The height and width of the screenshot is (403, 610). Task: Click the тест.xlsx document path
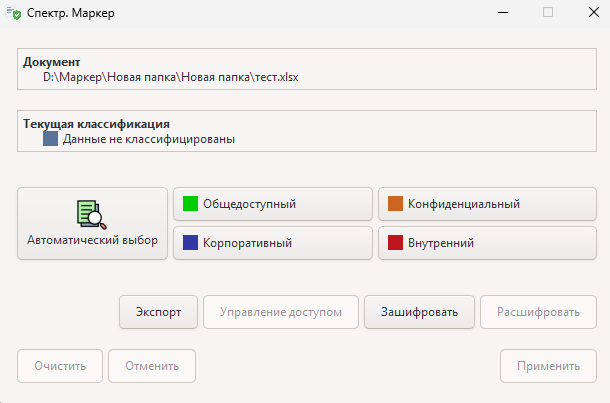[x=171, y=76]
